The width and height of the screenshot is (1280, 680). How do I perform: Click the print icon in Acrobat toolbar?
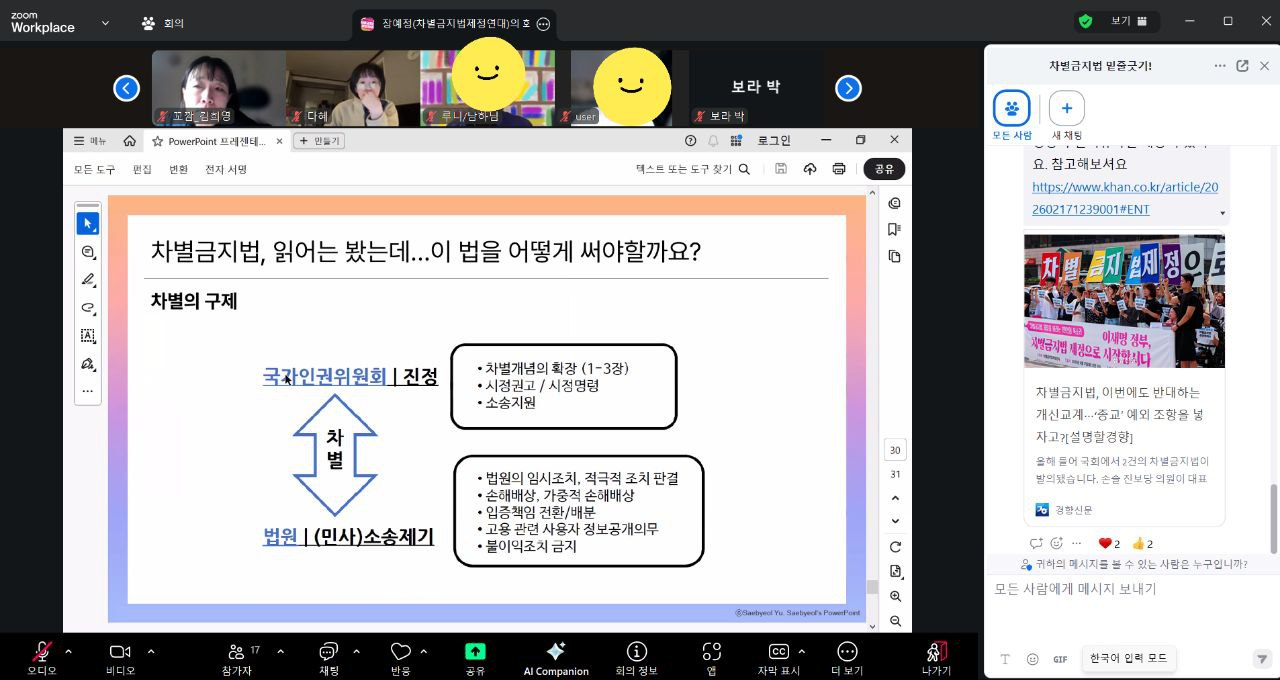(839, 169)
